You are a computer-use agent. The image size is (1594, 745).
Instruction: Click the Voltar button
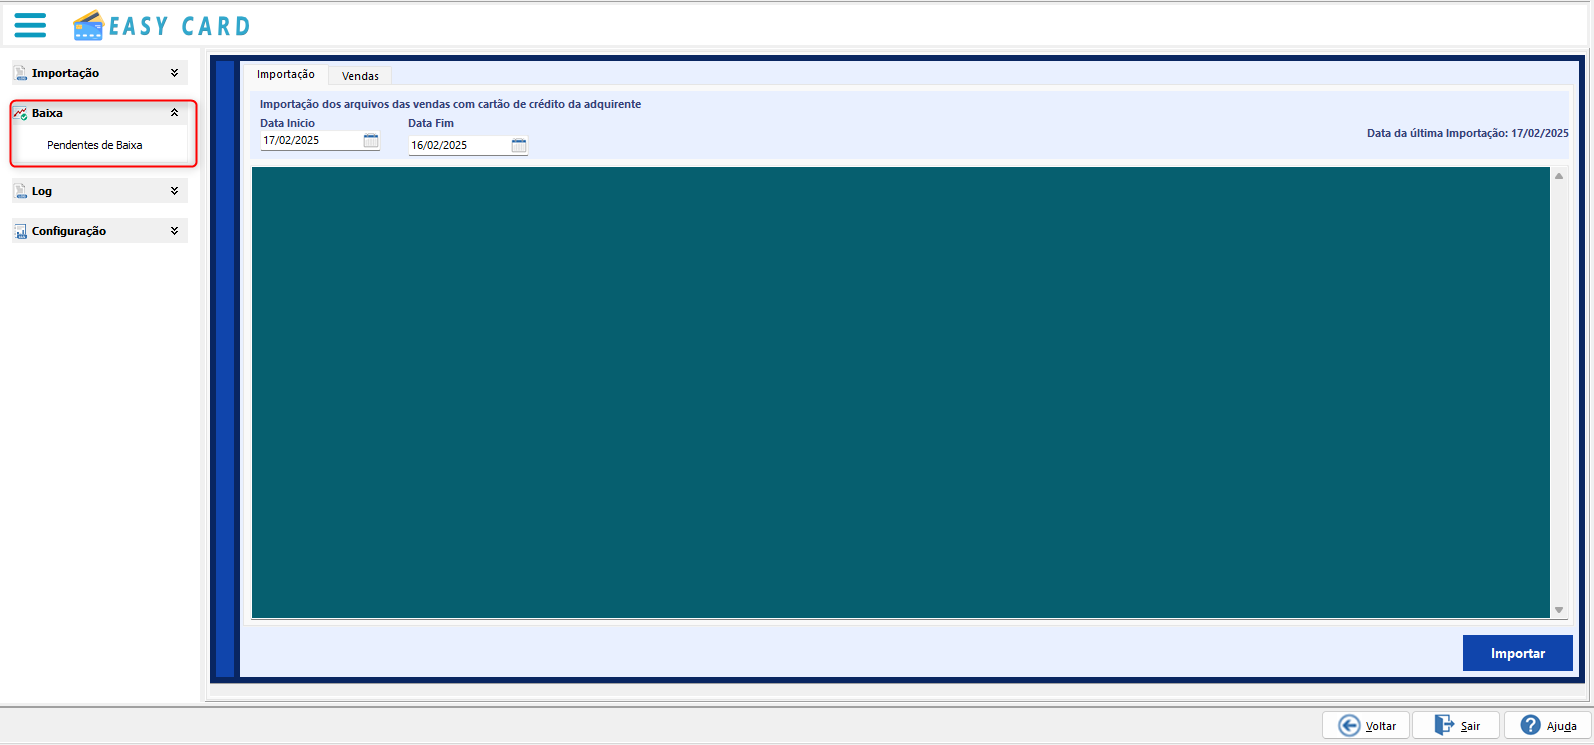(x=1366, y=725)
